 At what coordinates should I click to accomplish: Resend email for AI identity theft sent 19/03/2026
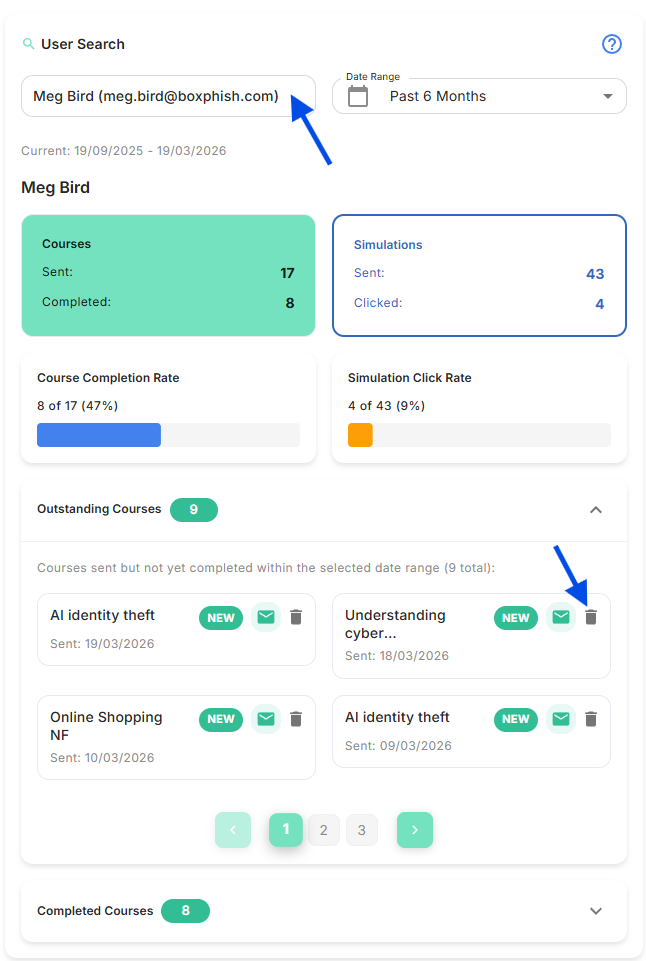[265, 618]
